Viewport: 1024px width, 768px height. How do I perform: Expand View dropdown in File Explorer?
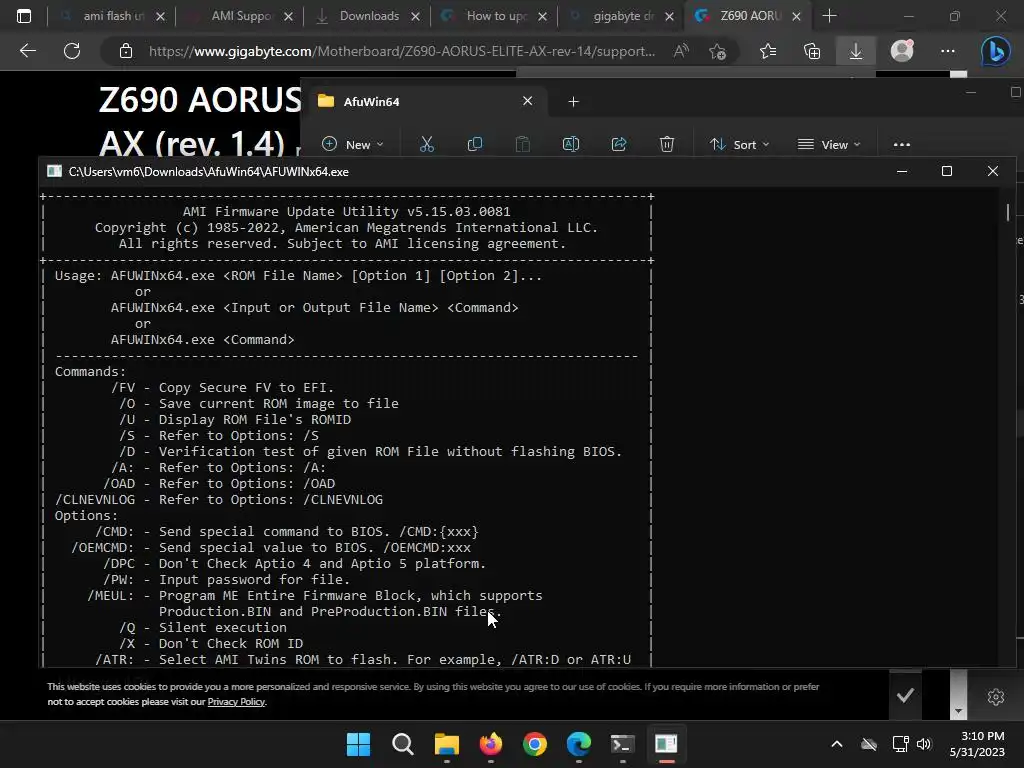click(829, 144)
